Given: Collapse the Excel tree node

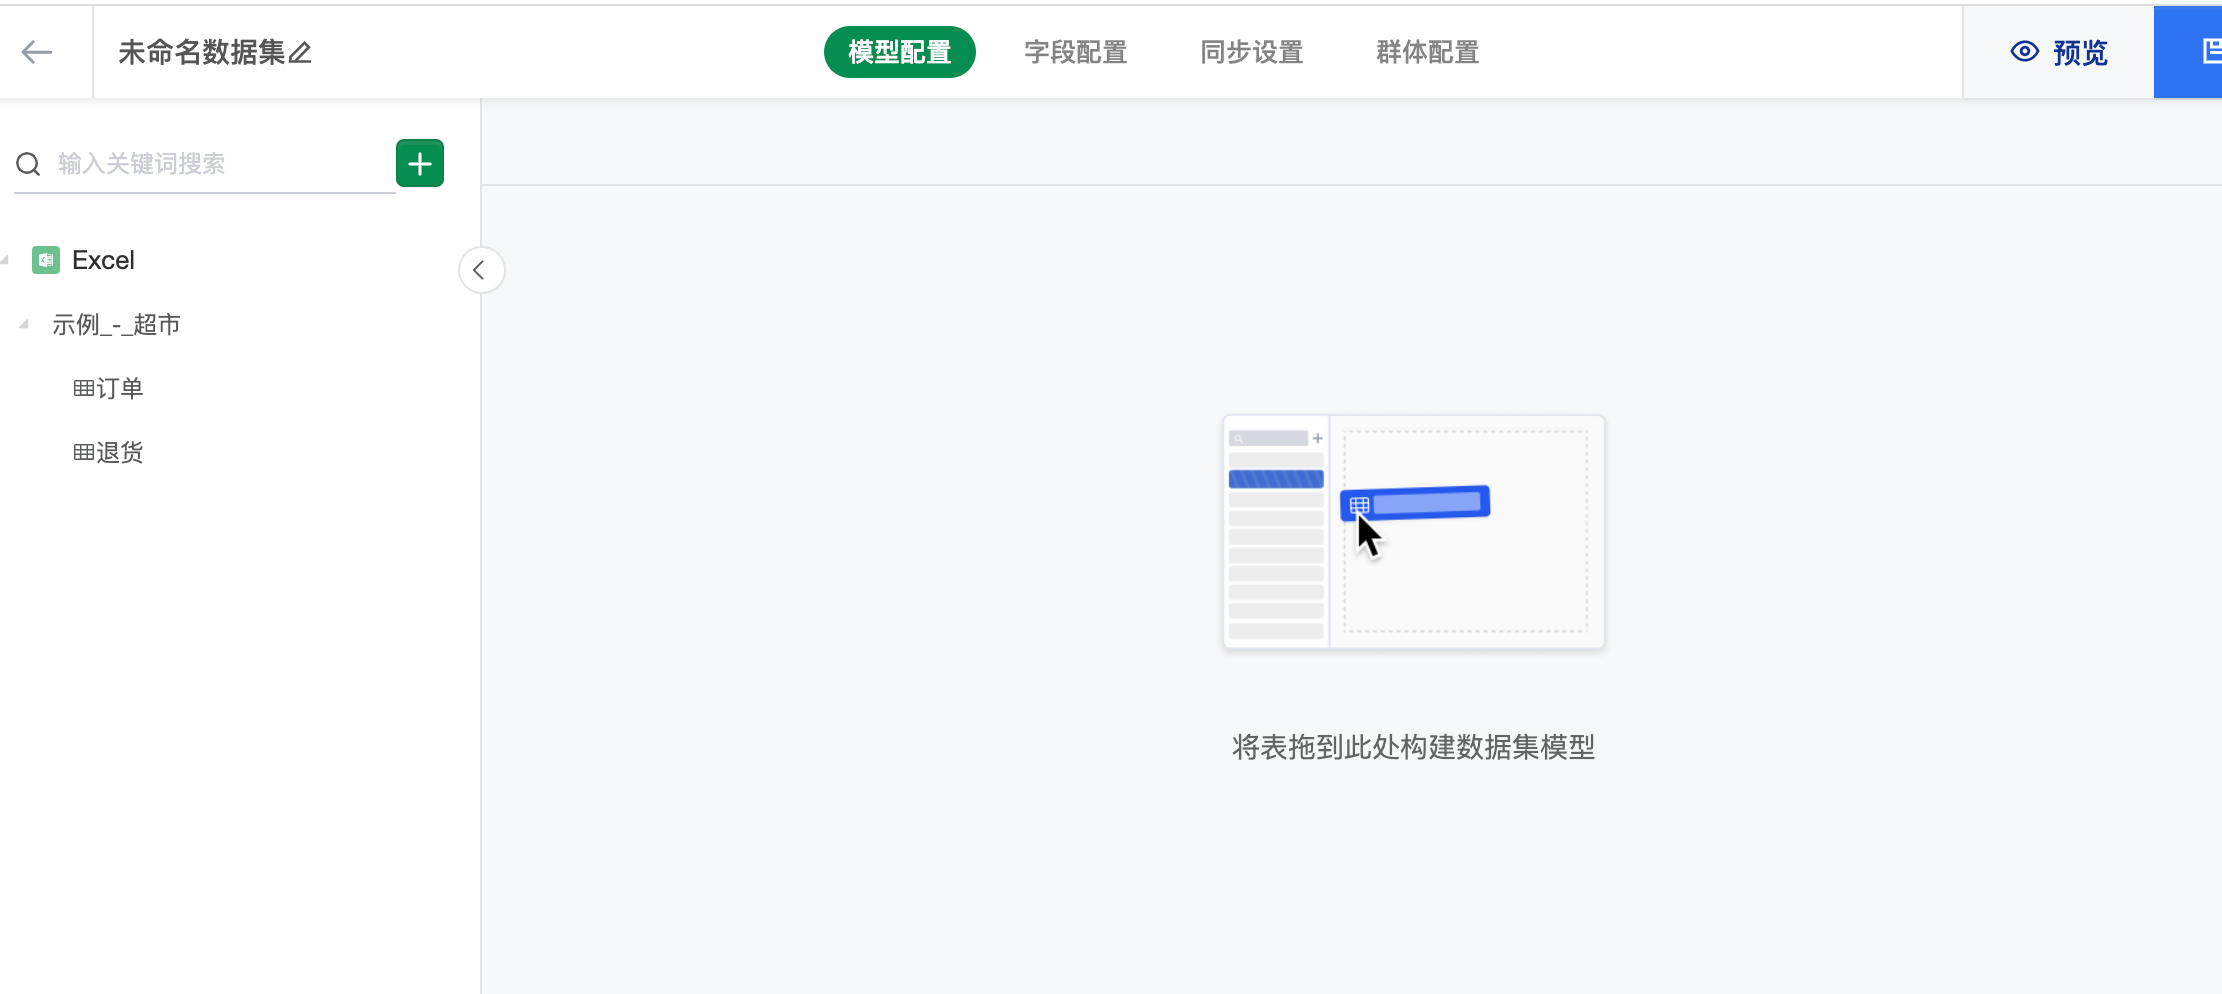Looking at the screenshot, I should [x=5, y=260].
